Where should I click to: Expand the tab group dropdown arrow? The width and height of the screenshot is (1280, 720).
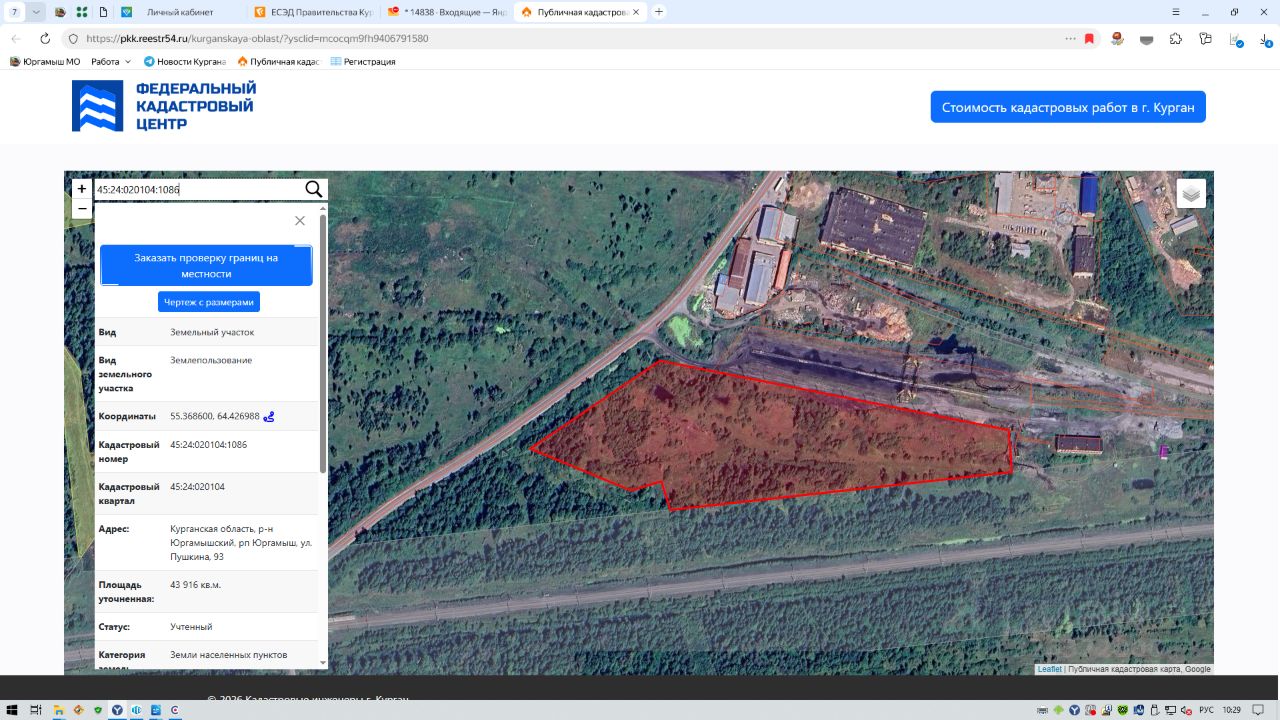coord(36,12)
